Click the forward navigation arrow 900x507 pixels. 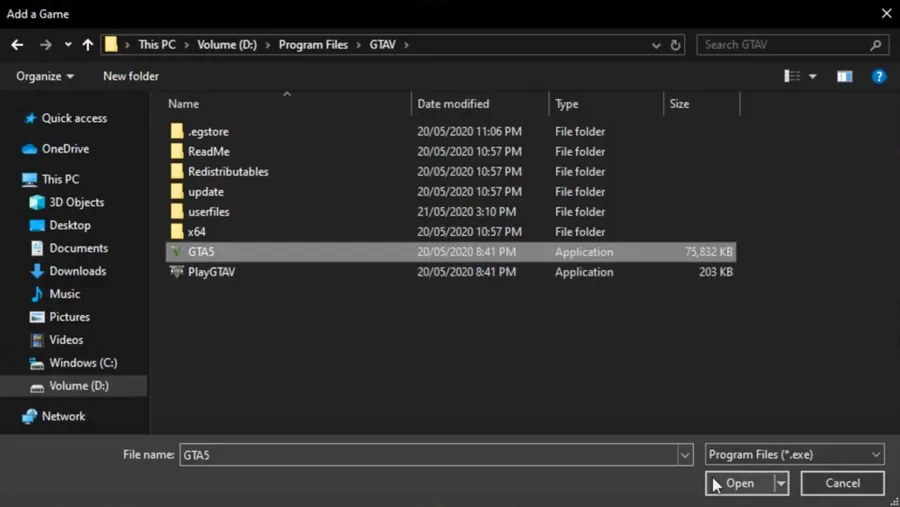[x=45, y=45]
